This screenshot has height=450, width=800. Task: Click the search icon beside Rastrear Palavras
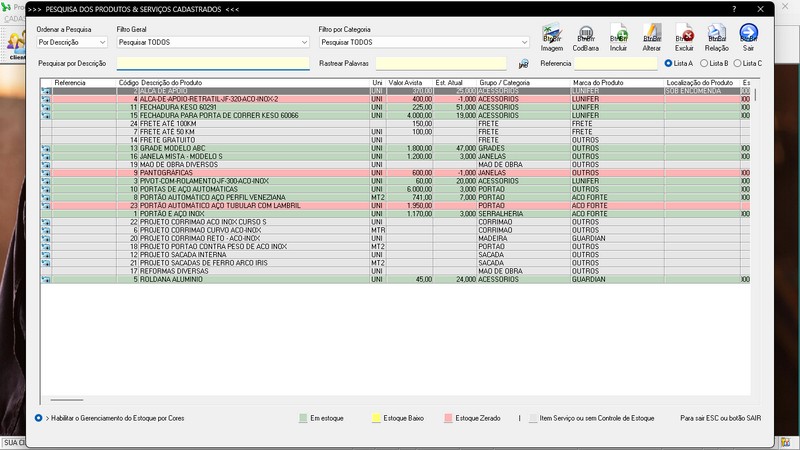(523, 64)
